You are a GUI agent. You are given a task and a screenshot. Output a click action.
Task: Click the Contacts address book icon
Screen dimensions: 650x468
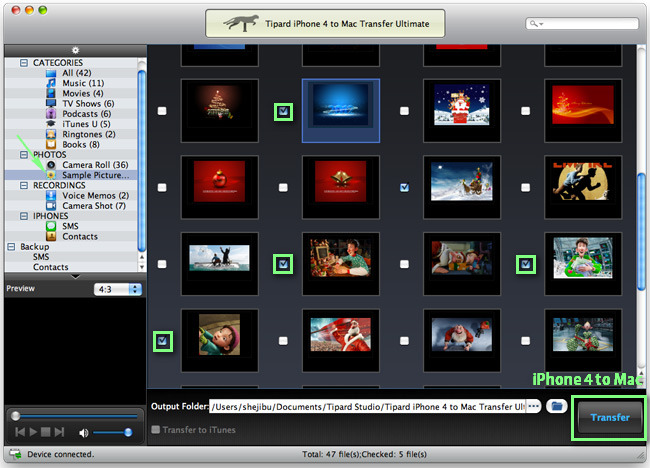tap(51, 237)
